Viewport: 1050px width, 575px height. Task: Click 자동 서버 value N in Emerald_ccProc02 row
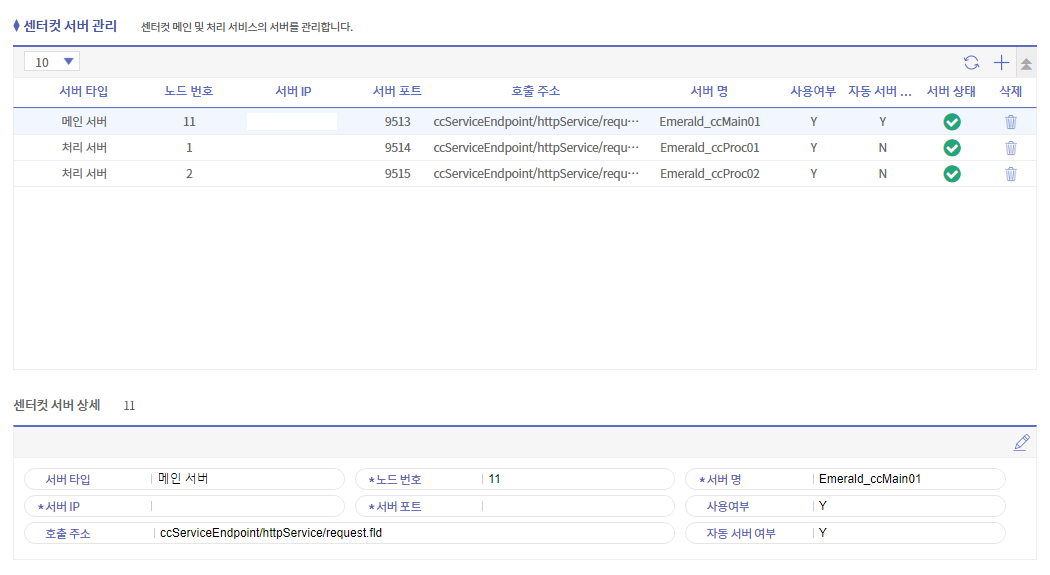(883, 174)
